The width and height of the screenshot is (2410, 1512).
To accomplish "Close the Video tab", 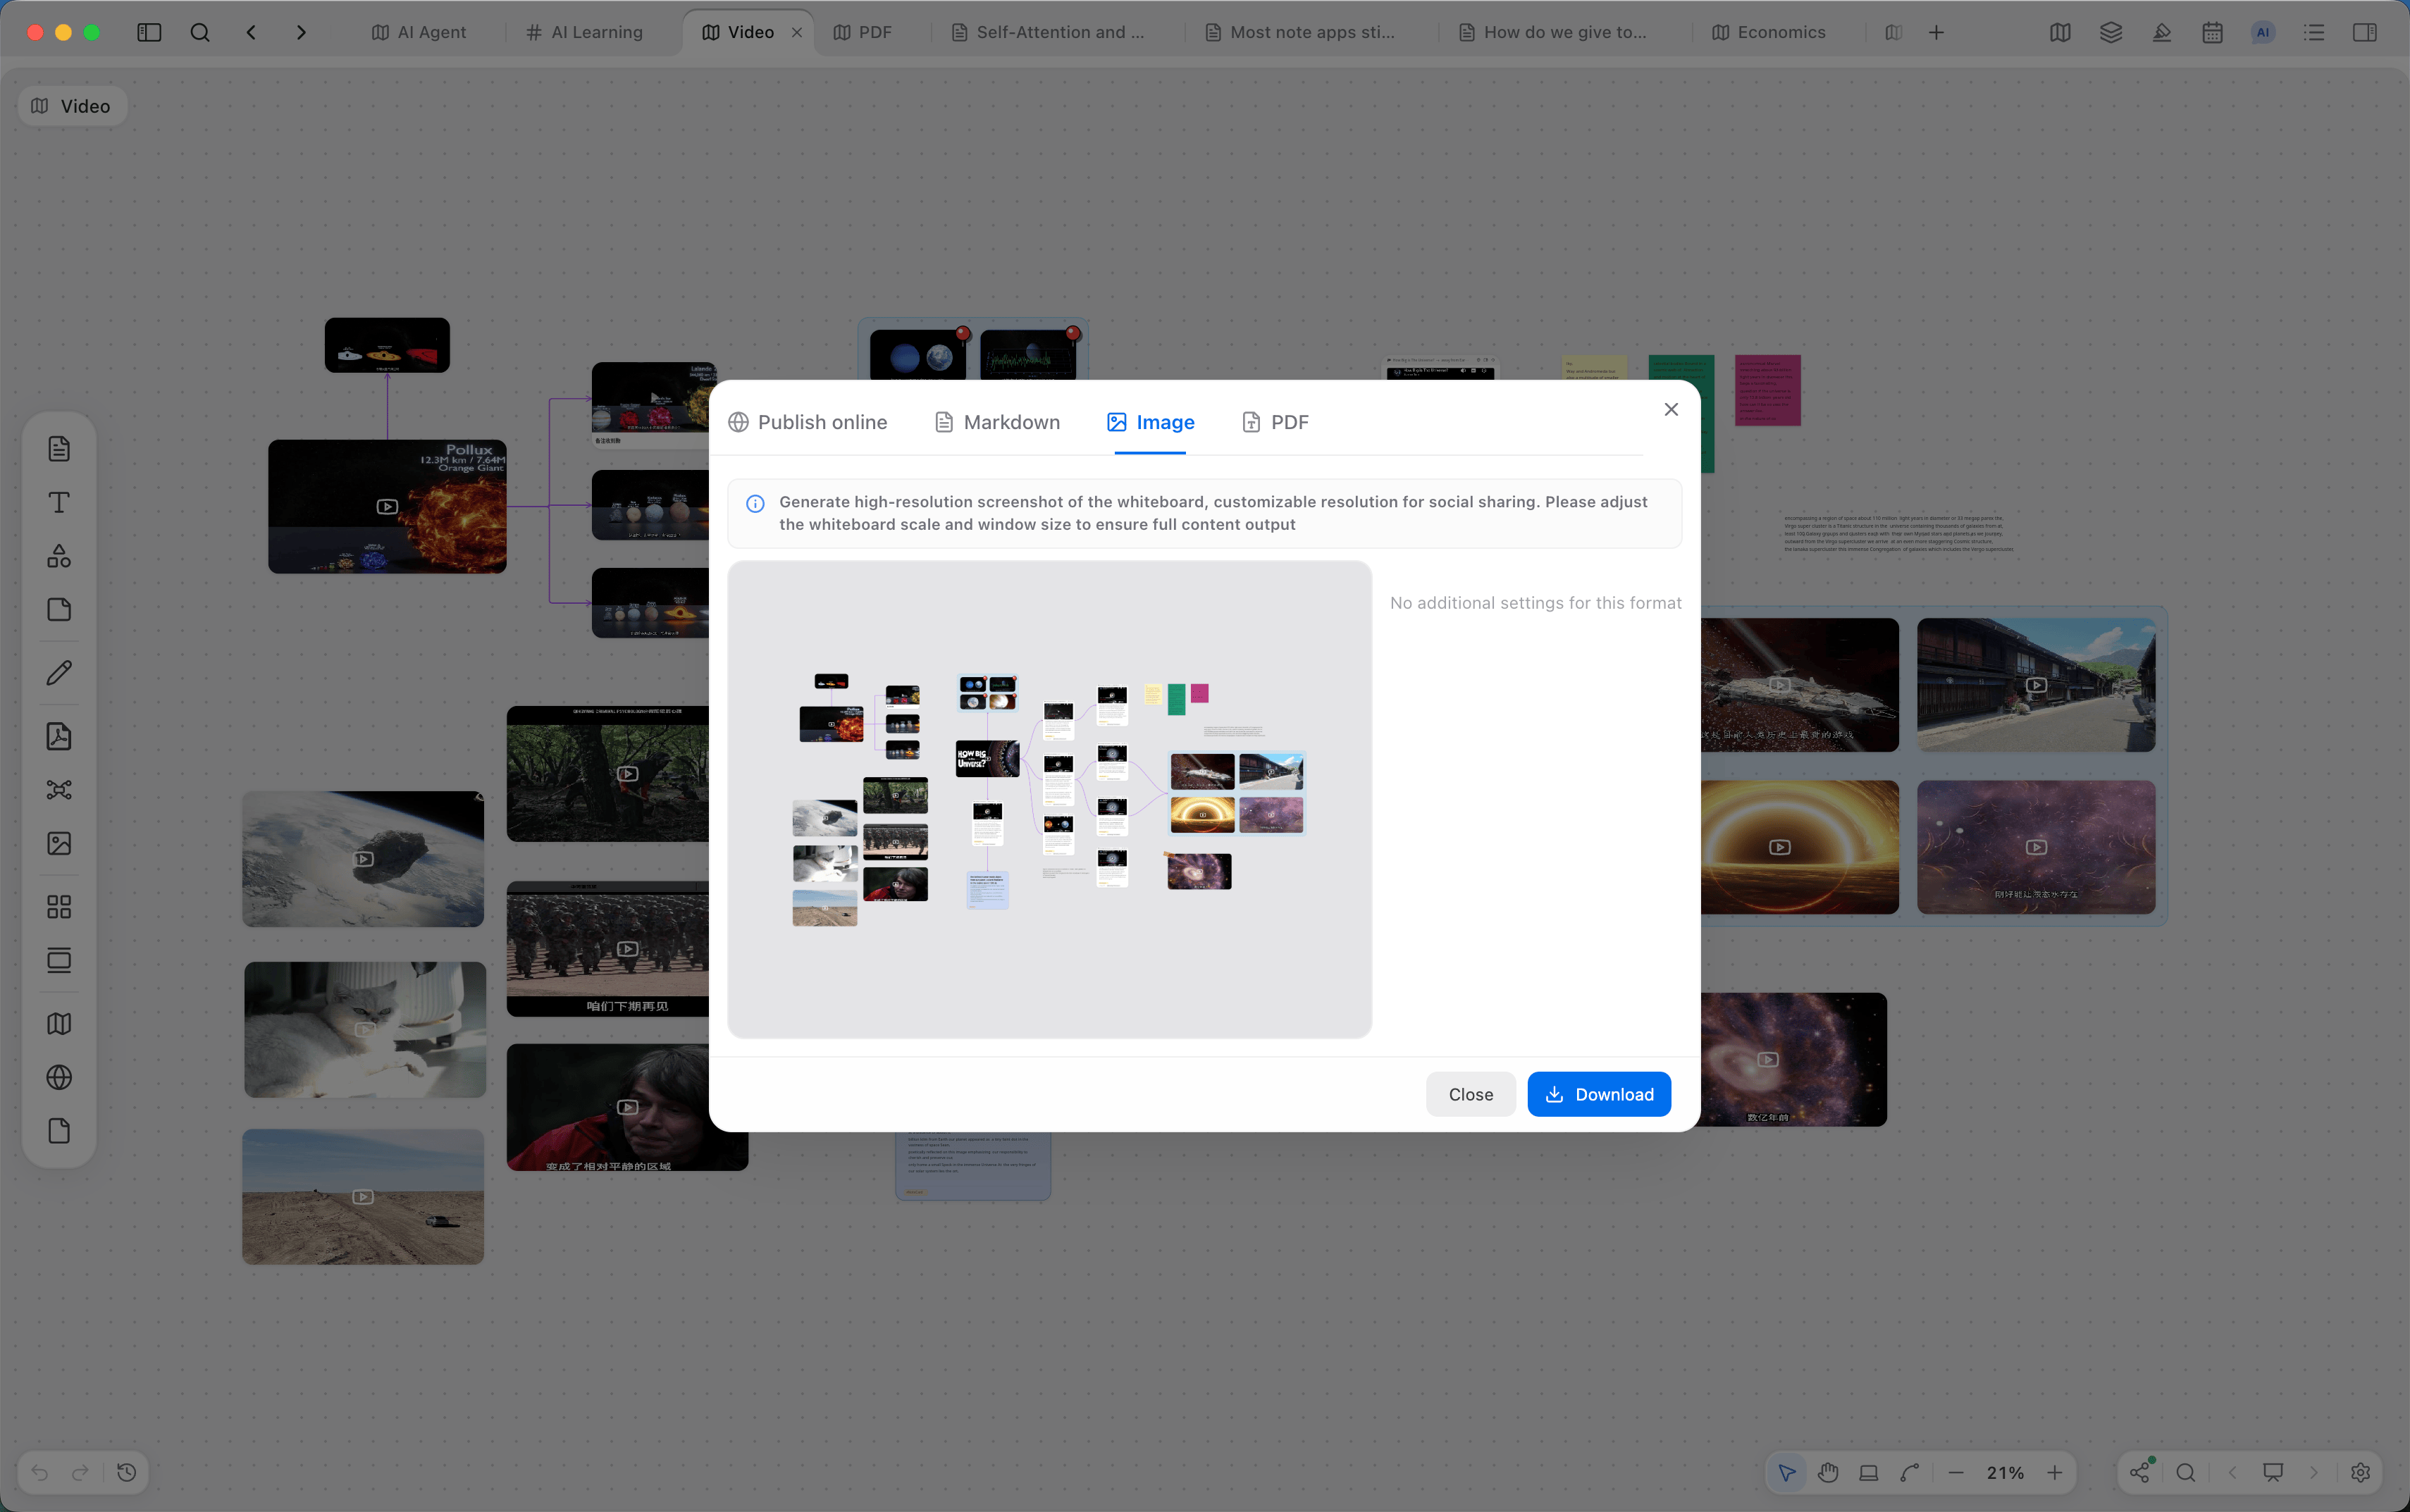I will tap(797, 32).
